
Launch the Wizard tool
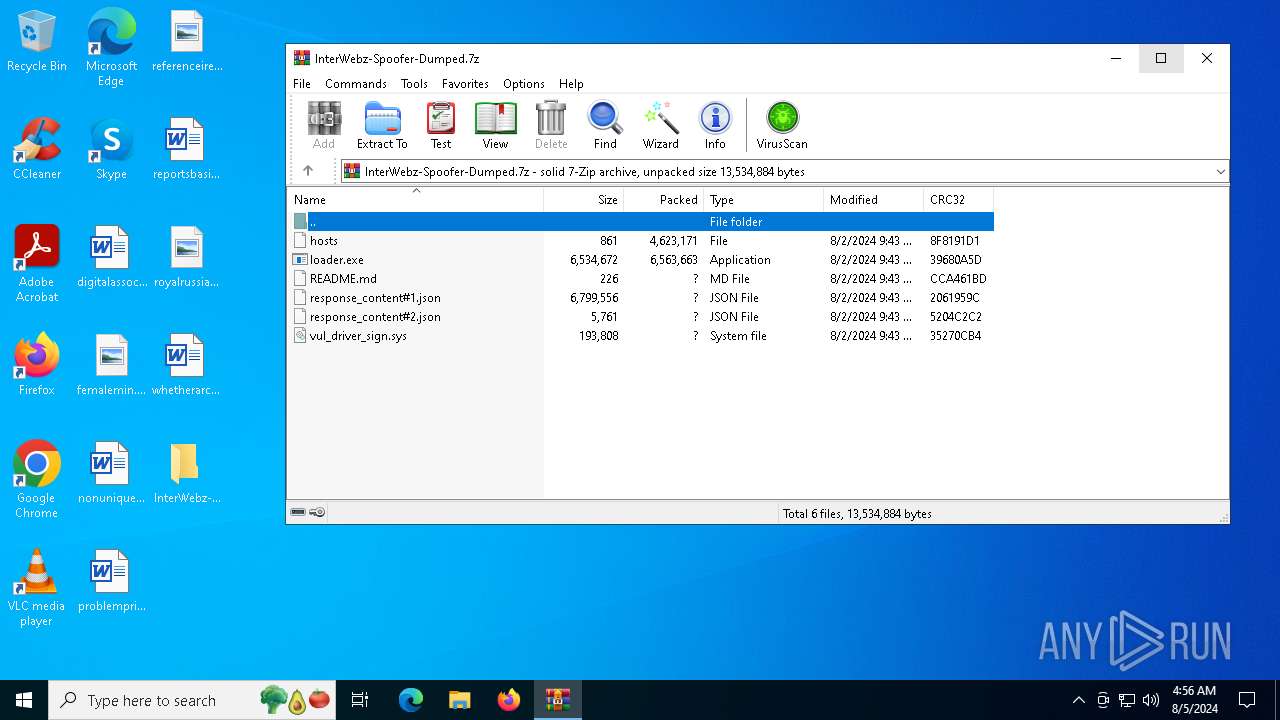click(660, 125)
